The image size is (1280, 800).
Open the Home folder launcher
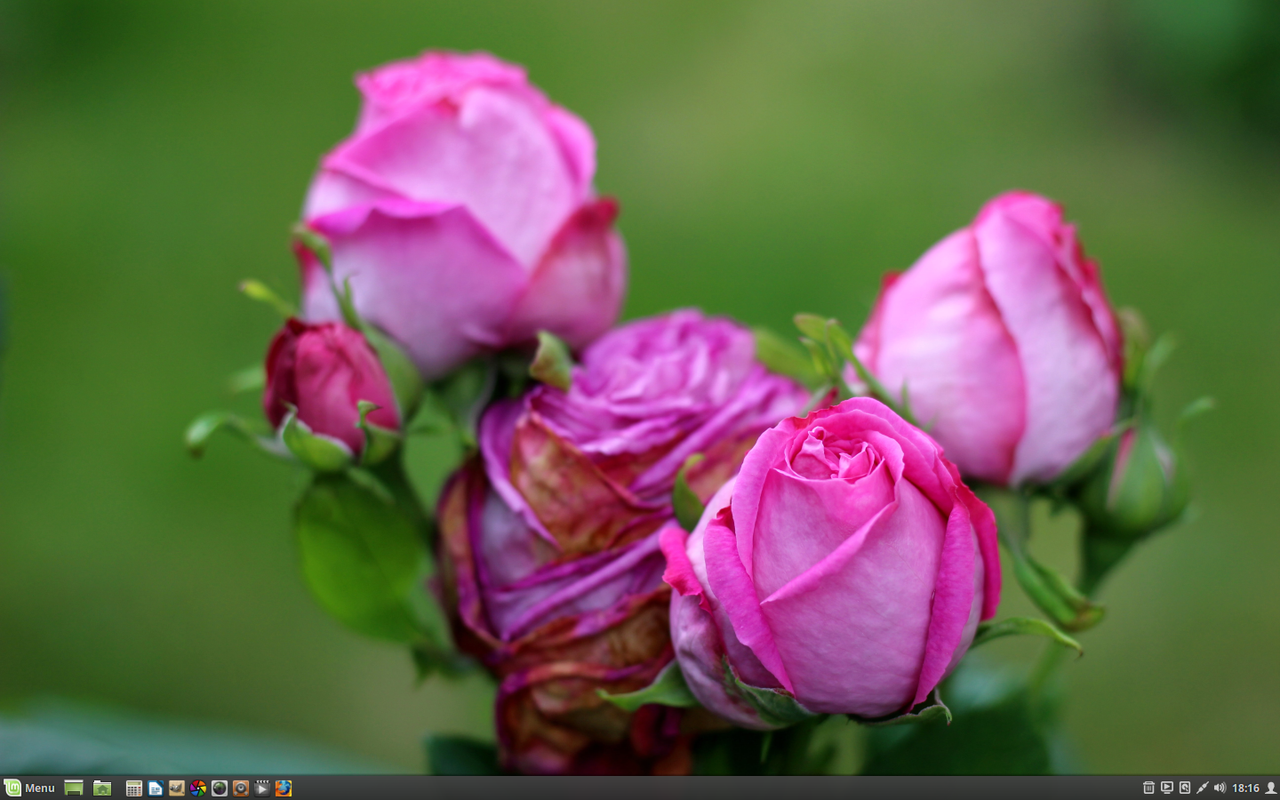pyautogui.click(x=102, y=788)
